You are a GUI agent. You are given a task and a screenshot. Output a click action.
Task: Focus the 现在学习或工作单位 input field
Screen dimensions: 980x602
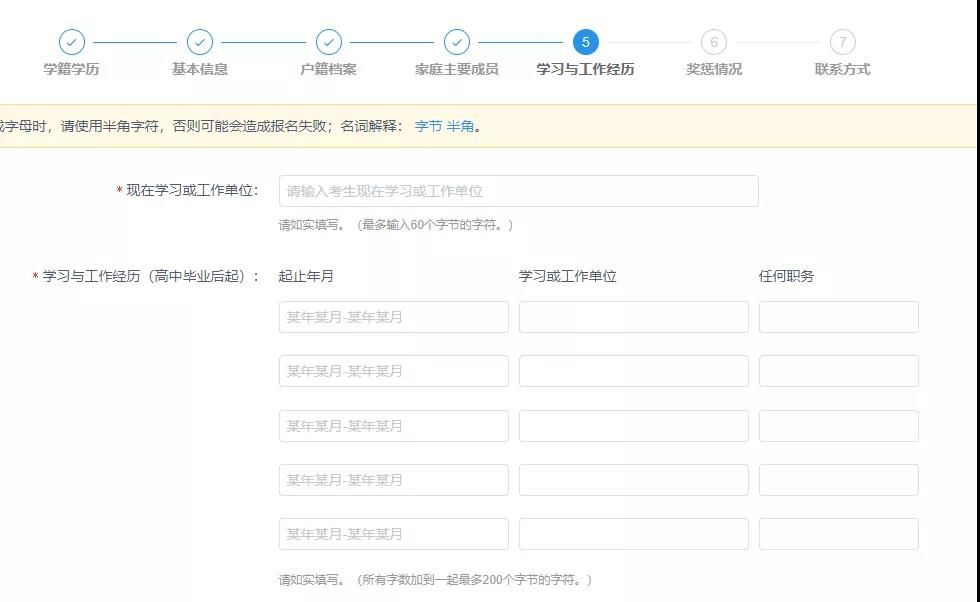pyautogui.click(x=518, y=191)
